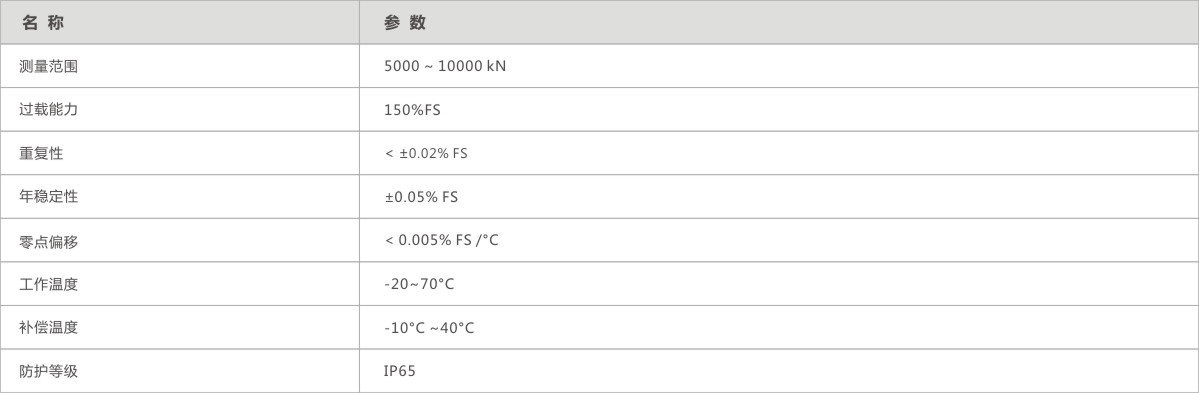Click the IP65 parameter value
Screen dimensions: 1199x393
click(400, 372)
